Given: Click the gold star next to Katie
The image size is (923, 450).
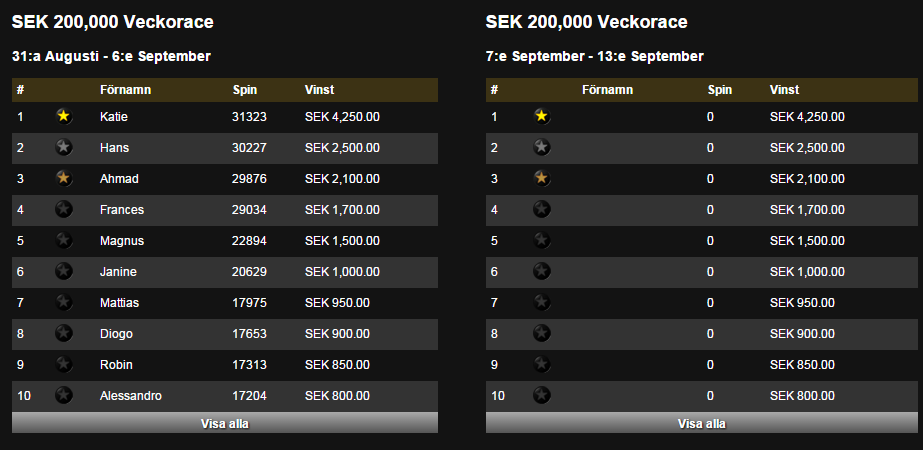Looking at the screenshot, I should [64, 117].
